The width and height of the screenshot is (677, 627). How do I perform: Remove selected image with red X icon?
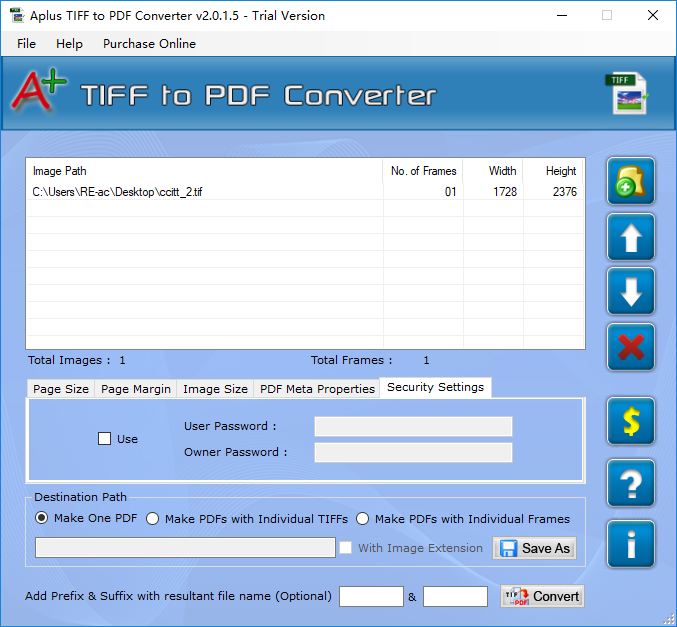(631, 347)
